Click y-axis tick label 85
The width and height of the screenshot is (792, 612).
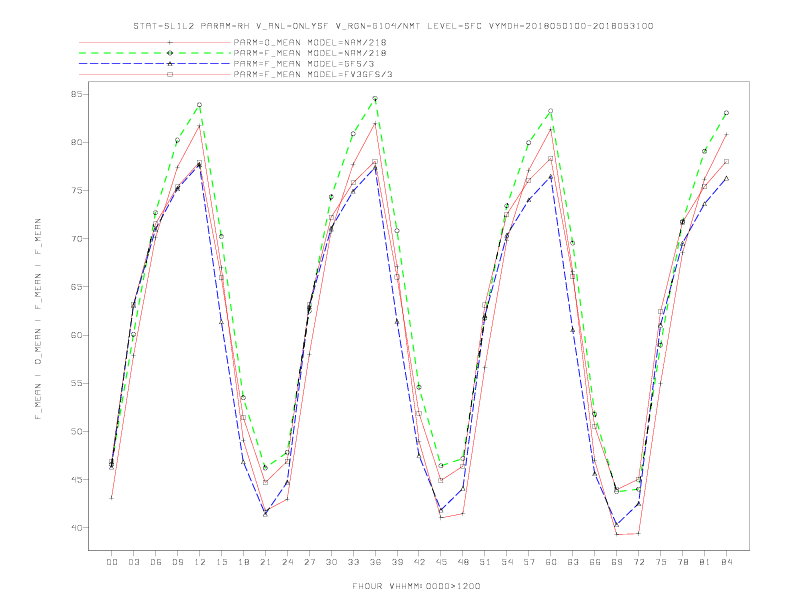(76, 94)
